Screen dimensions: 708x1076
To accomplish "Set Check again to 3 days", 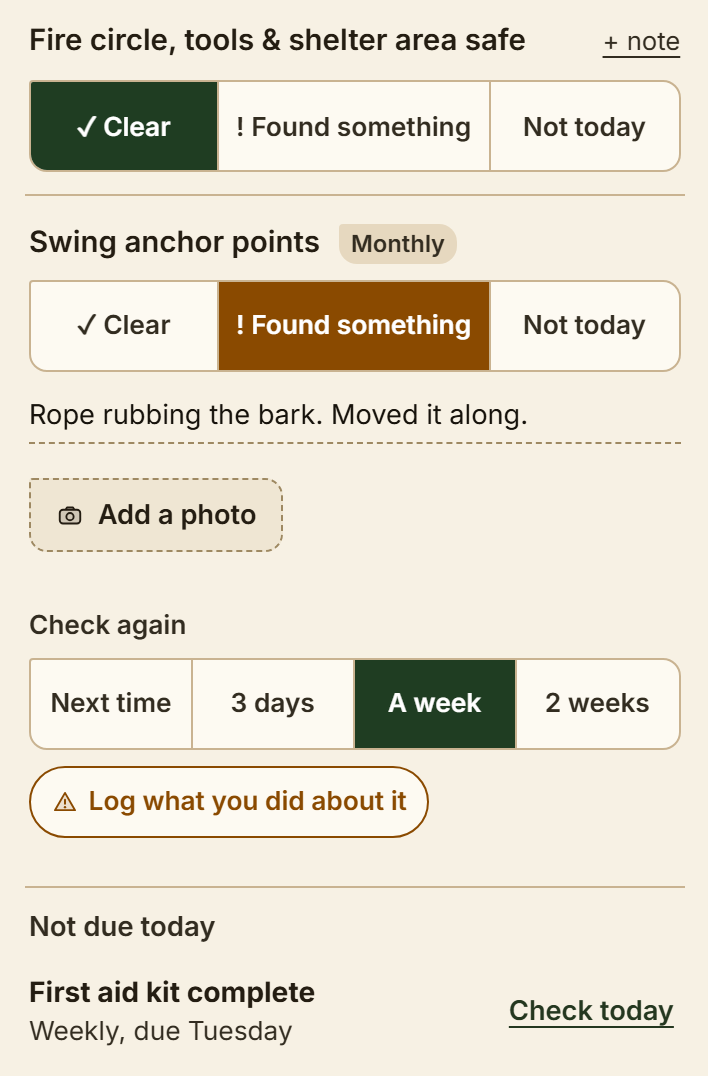I will coord(273,703).
